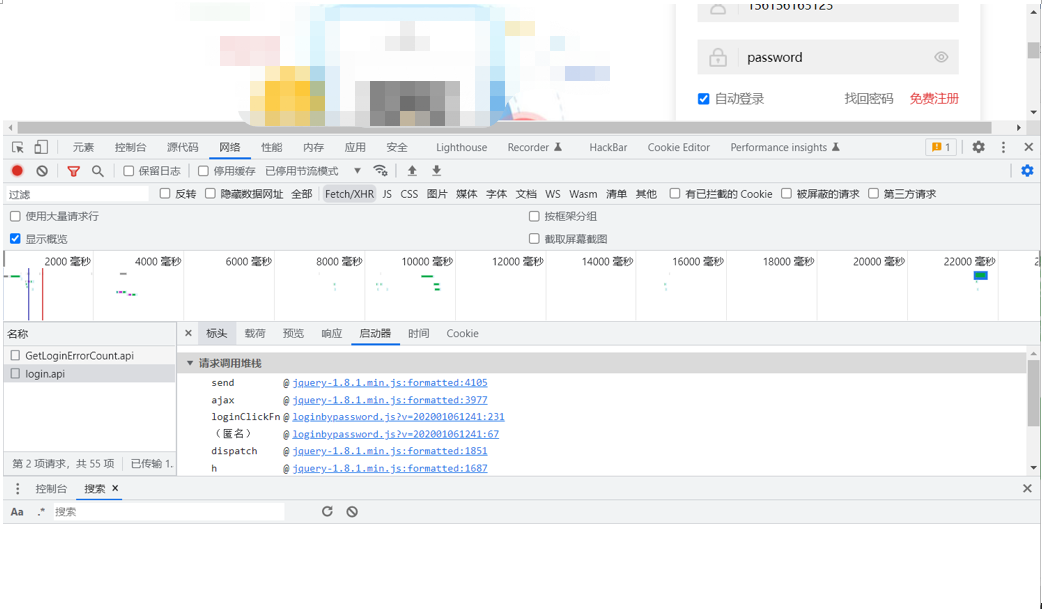Open network search magnifier icon

pyautogui.click(x=98, y=171)
